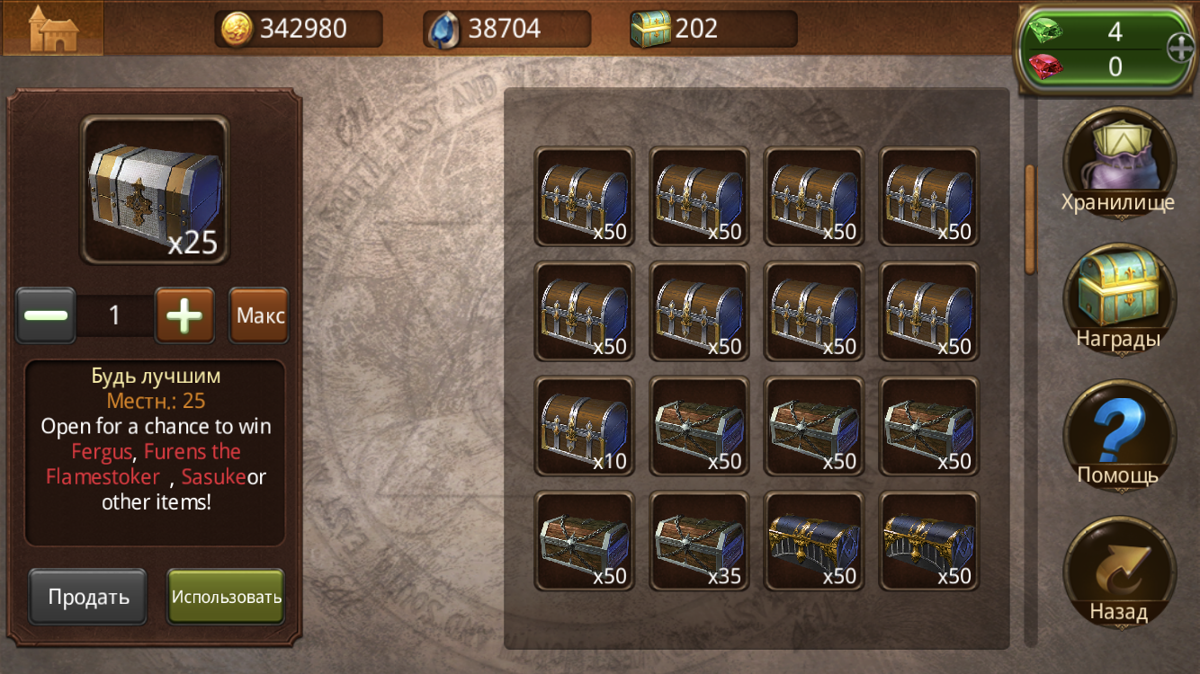This screenshot has height=674, width=1200.
Task: Select the first brown chest in the grid
Action: coord(585,197)
